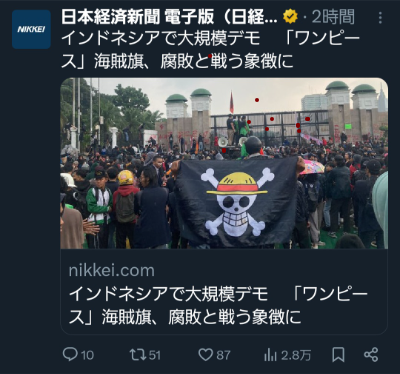Click the straw hat skull on the flag
Screen dimensions: 400x374
(237, 203)
